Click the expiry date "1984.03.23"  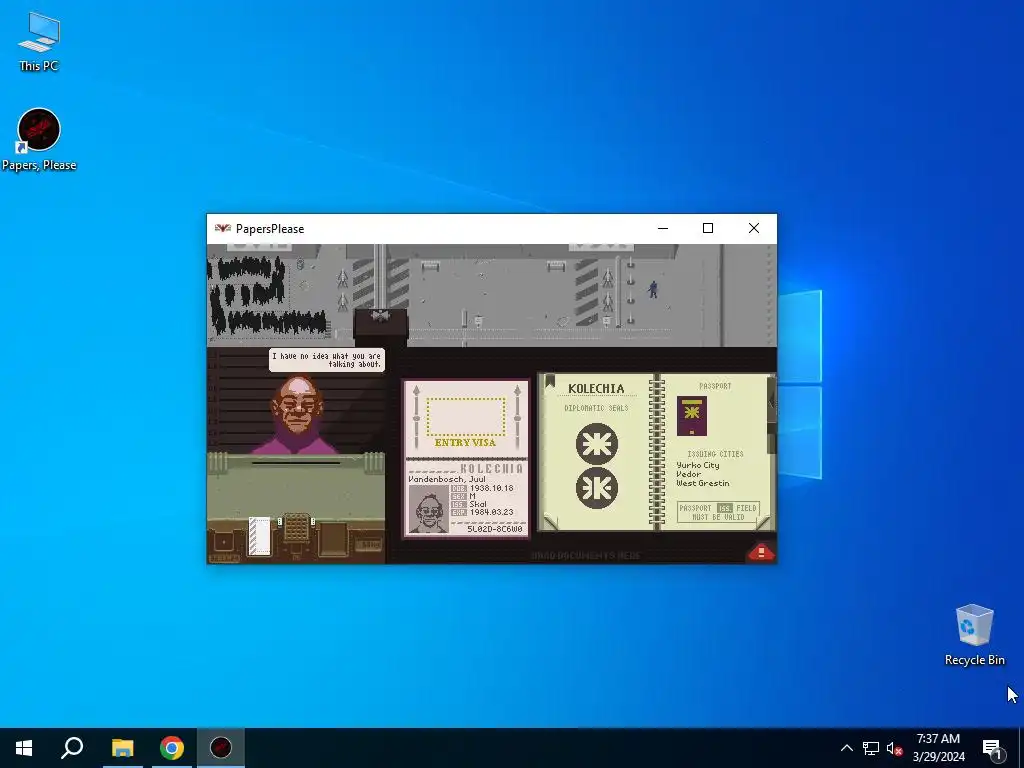point(491,512)
